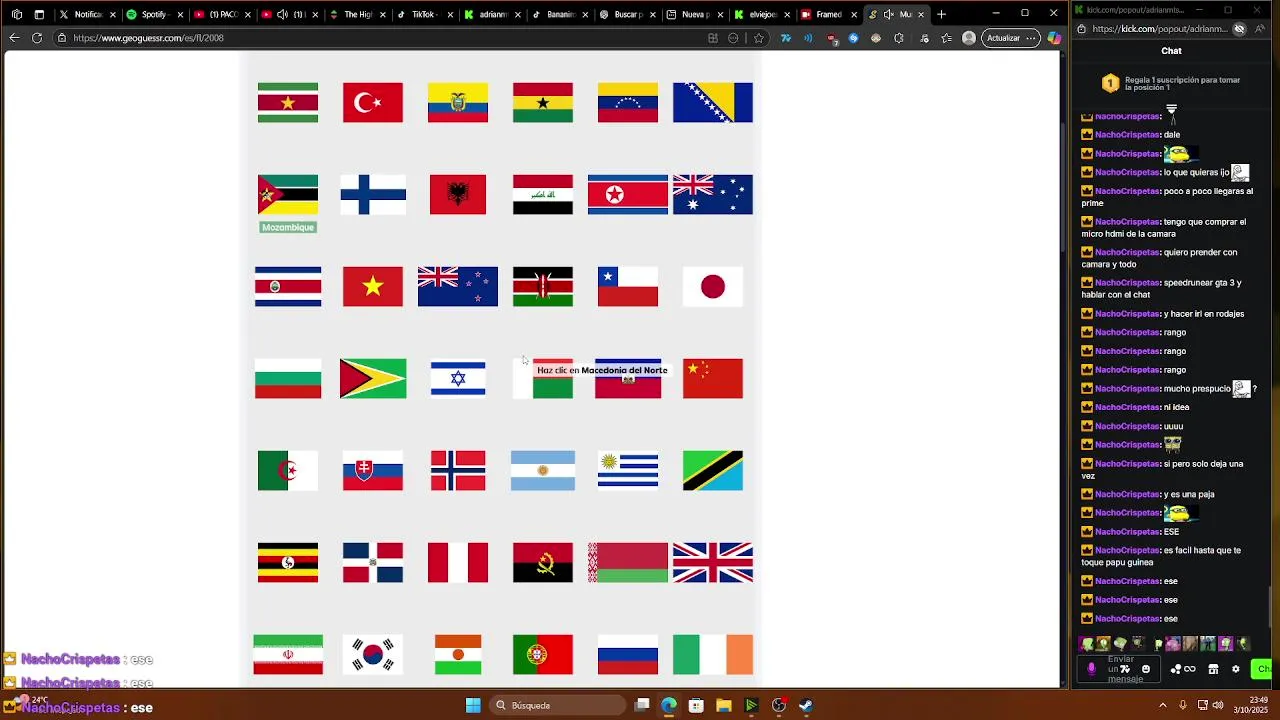The height and width of the screenshot is (720, 1280).
Task: Open the Edge Copilot icon
Action: tap(1054, 38)
